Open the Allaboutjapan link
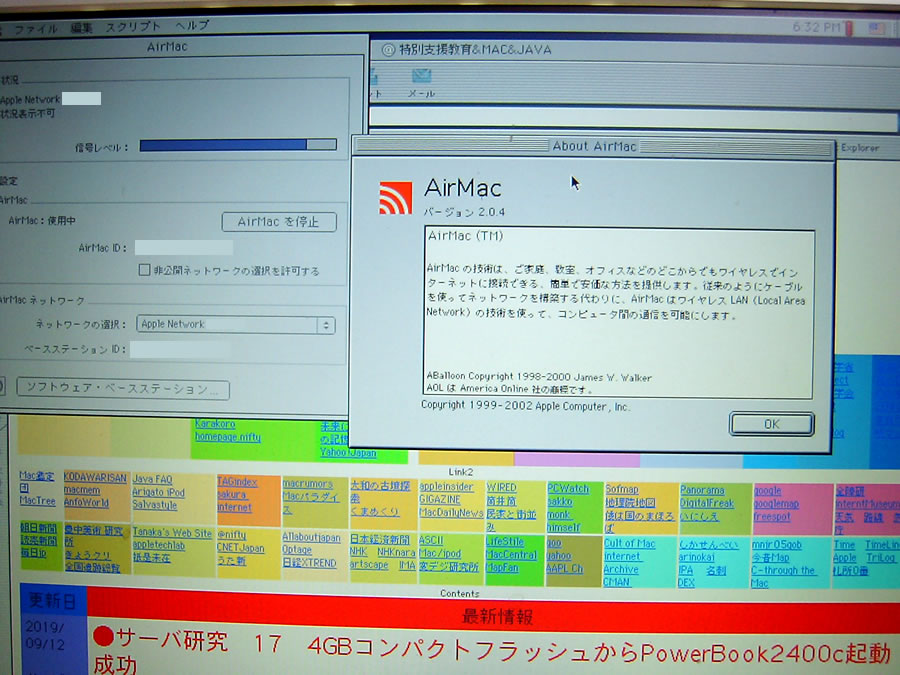 311,537
